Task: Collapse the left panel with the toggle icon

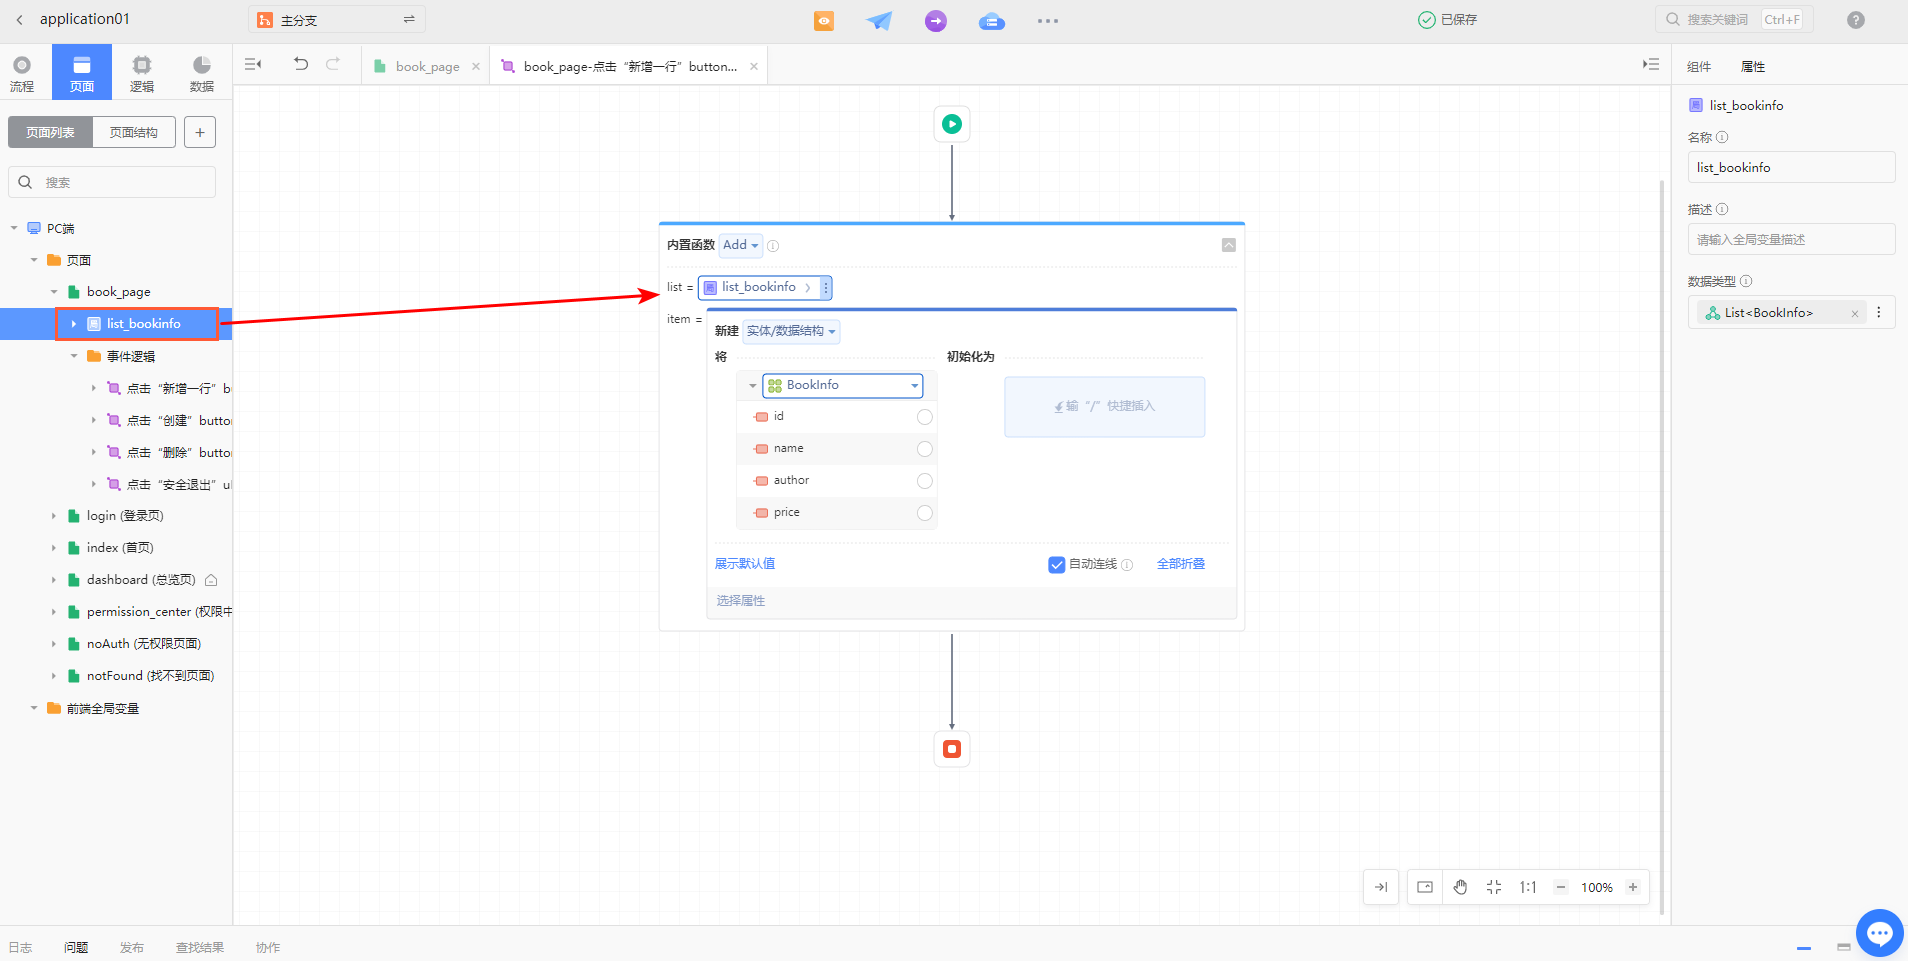Action: tap(253, 64)
